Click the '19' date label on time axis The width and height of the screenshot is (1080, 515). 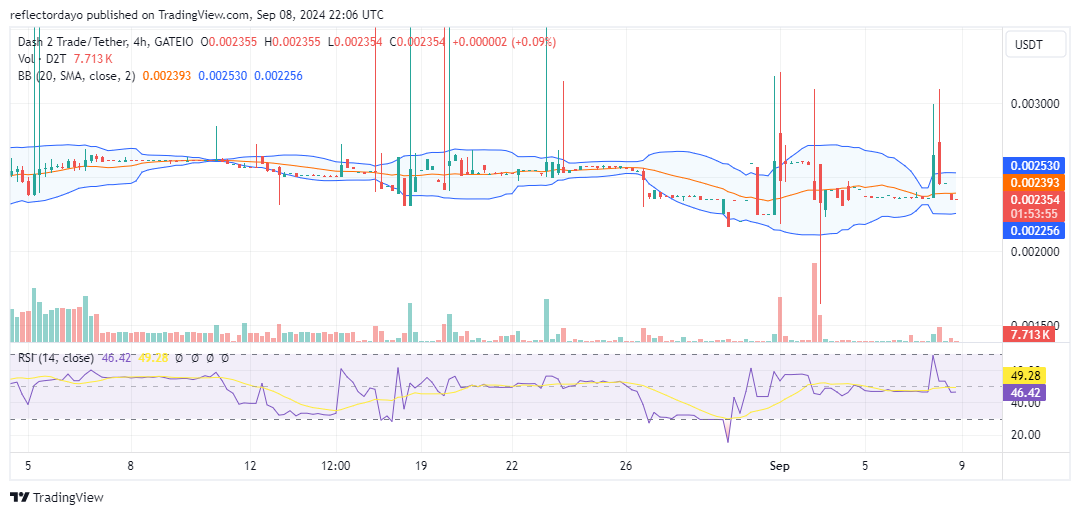pyautogui.click(x=422, y=466)
